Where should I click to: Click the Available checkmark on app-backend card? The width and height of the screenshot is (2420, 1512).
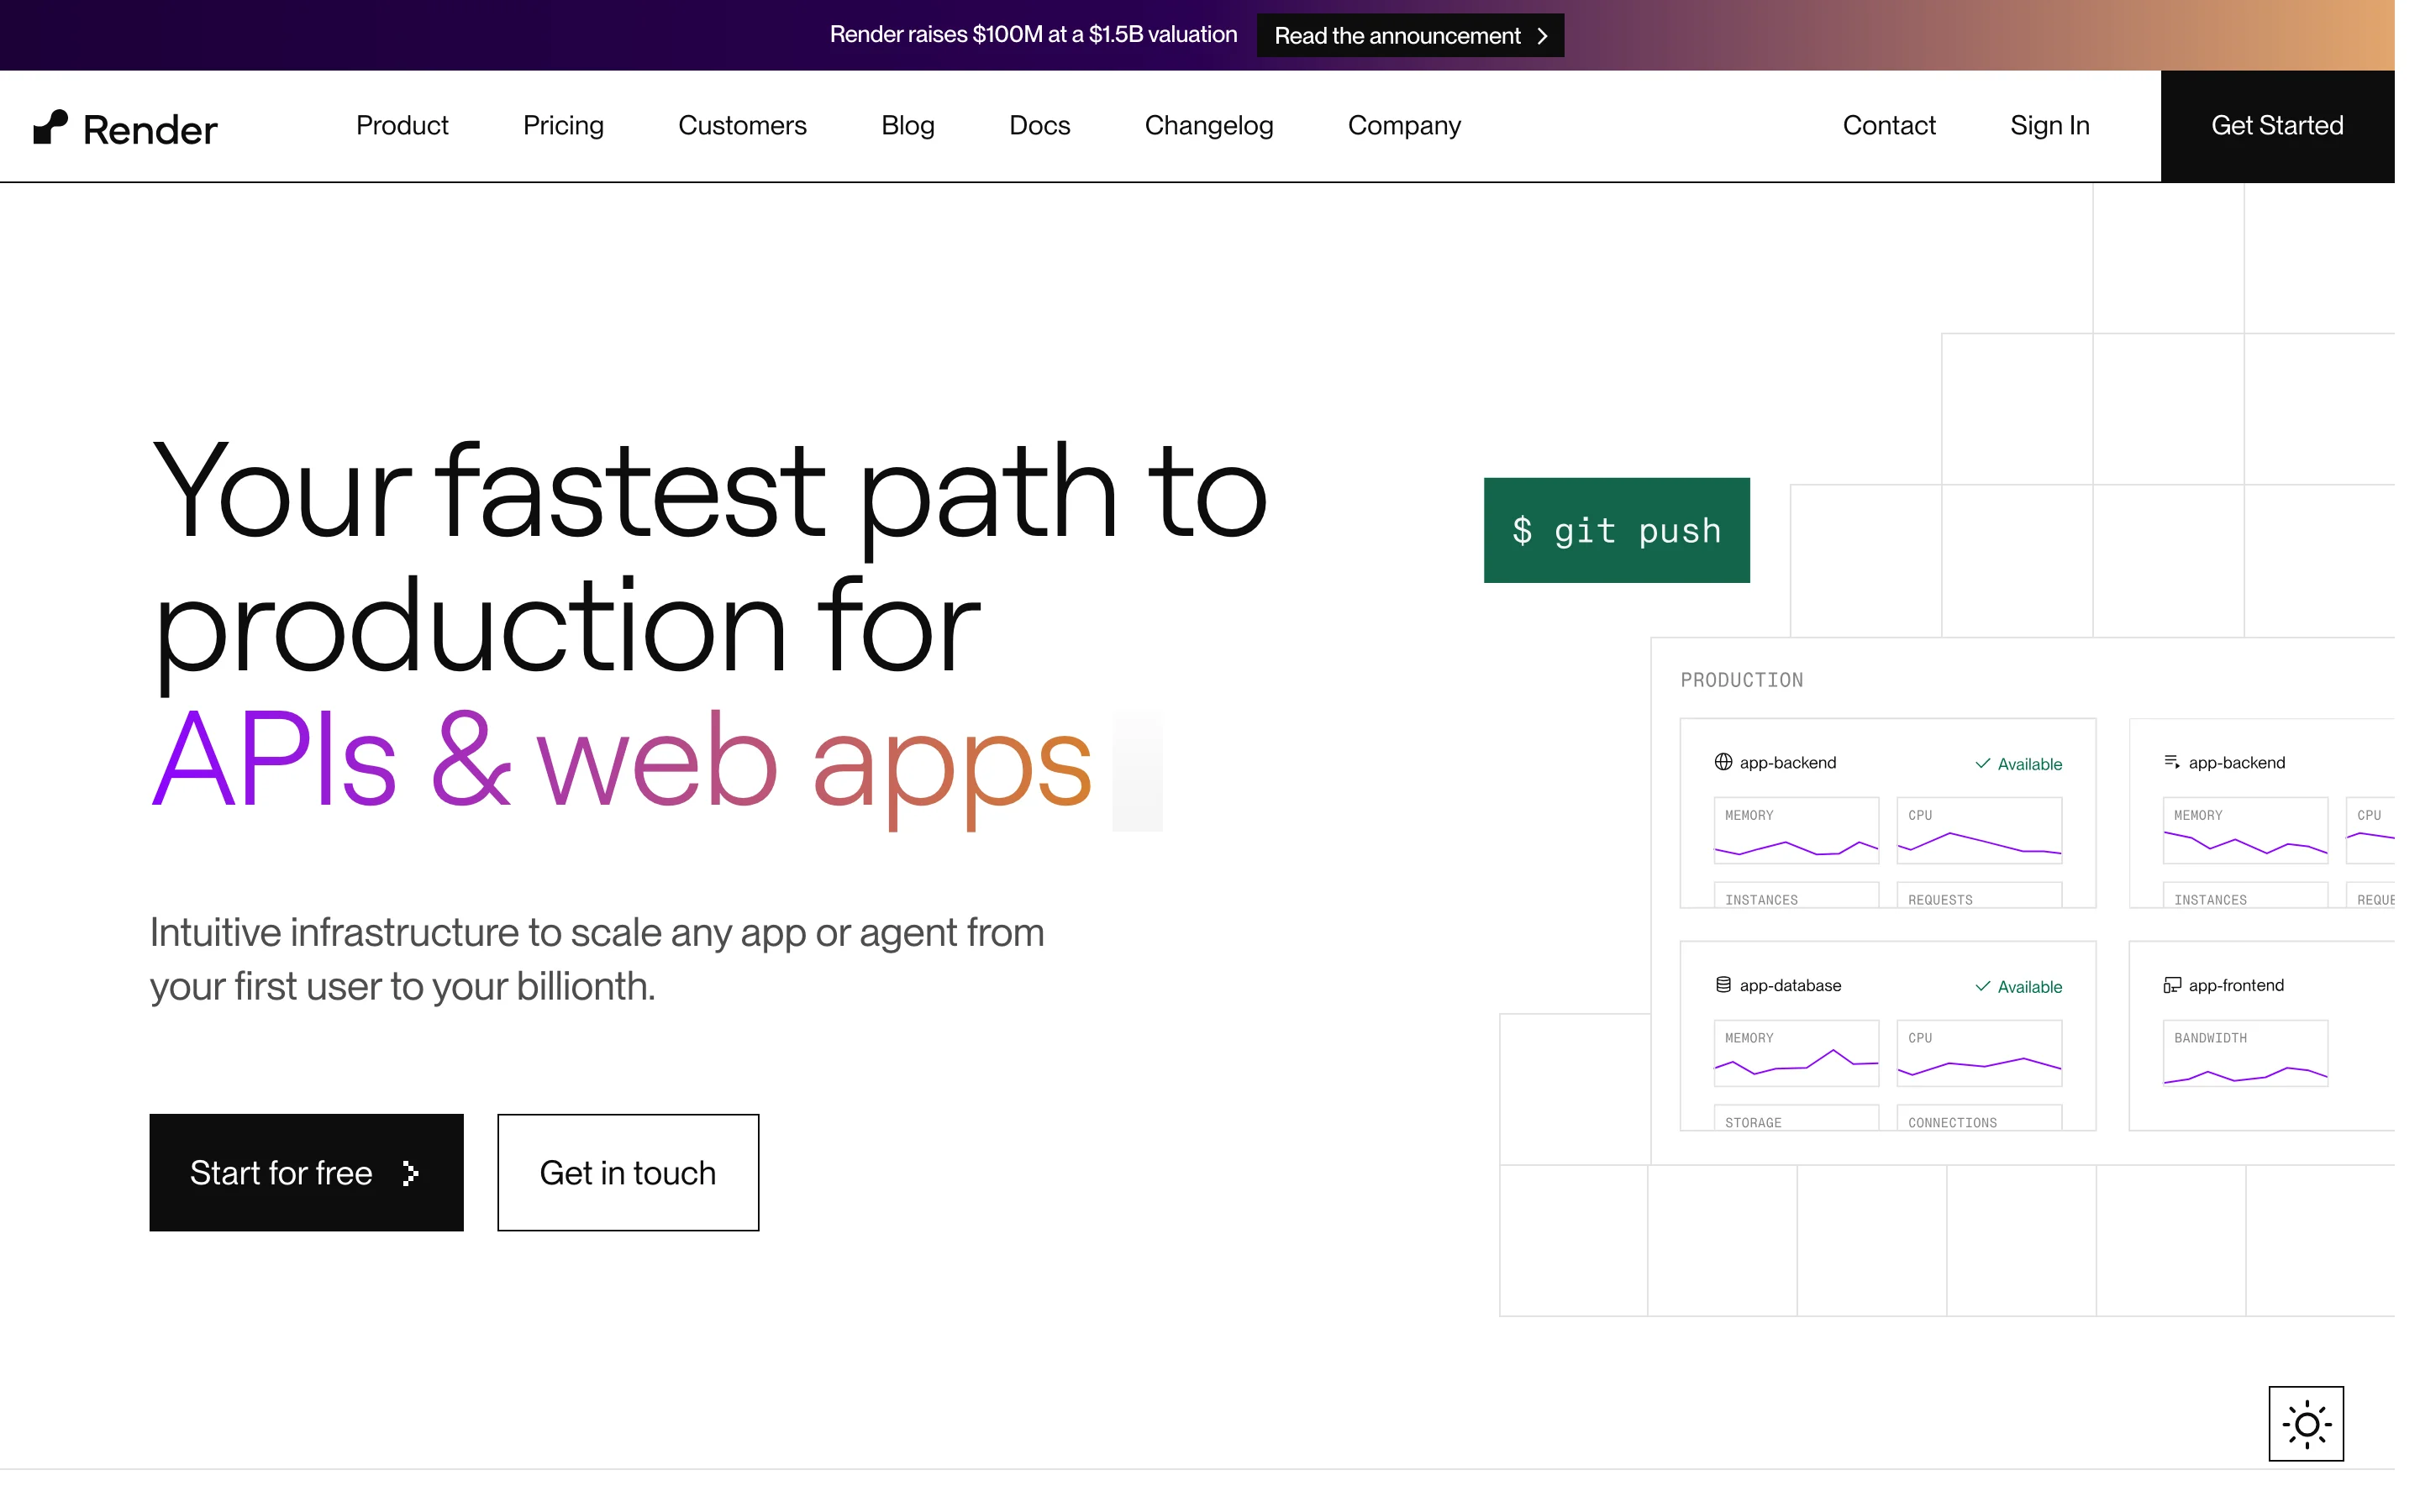(x=1982, y=764)
